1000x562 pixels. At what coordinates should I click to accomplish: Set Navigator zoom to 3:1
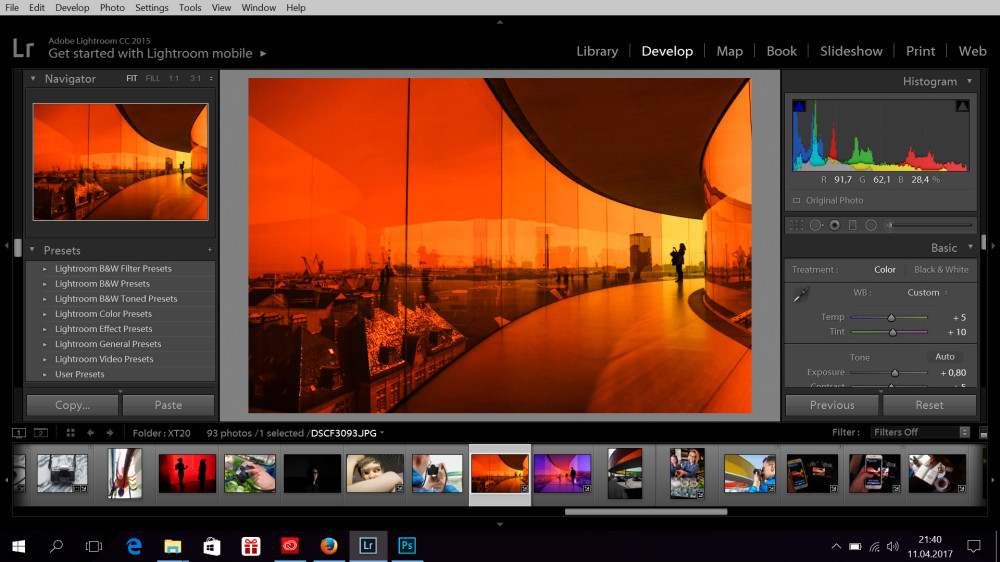pyautogui.click(x=195, y=78)
